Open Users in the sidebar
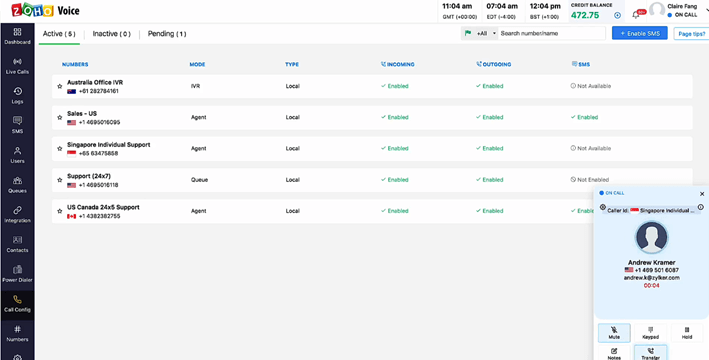 pyautogui.click(x=17, y=155)
